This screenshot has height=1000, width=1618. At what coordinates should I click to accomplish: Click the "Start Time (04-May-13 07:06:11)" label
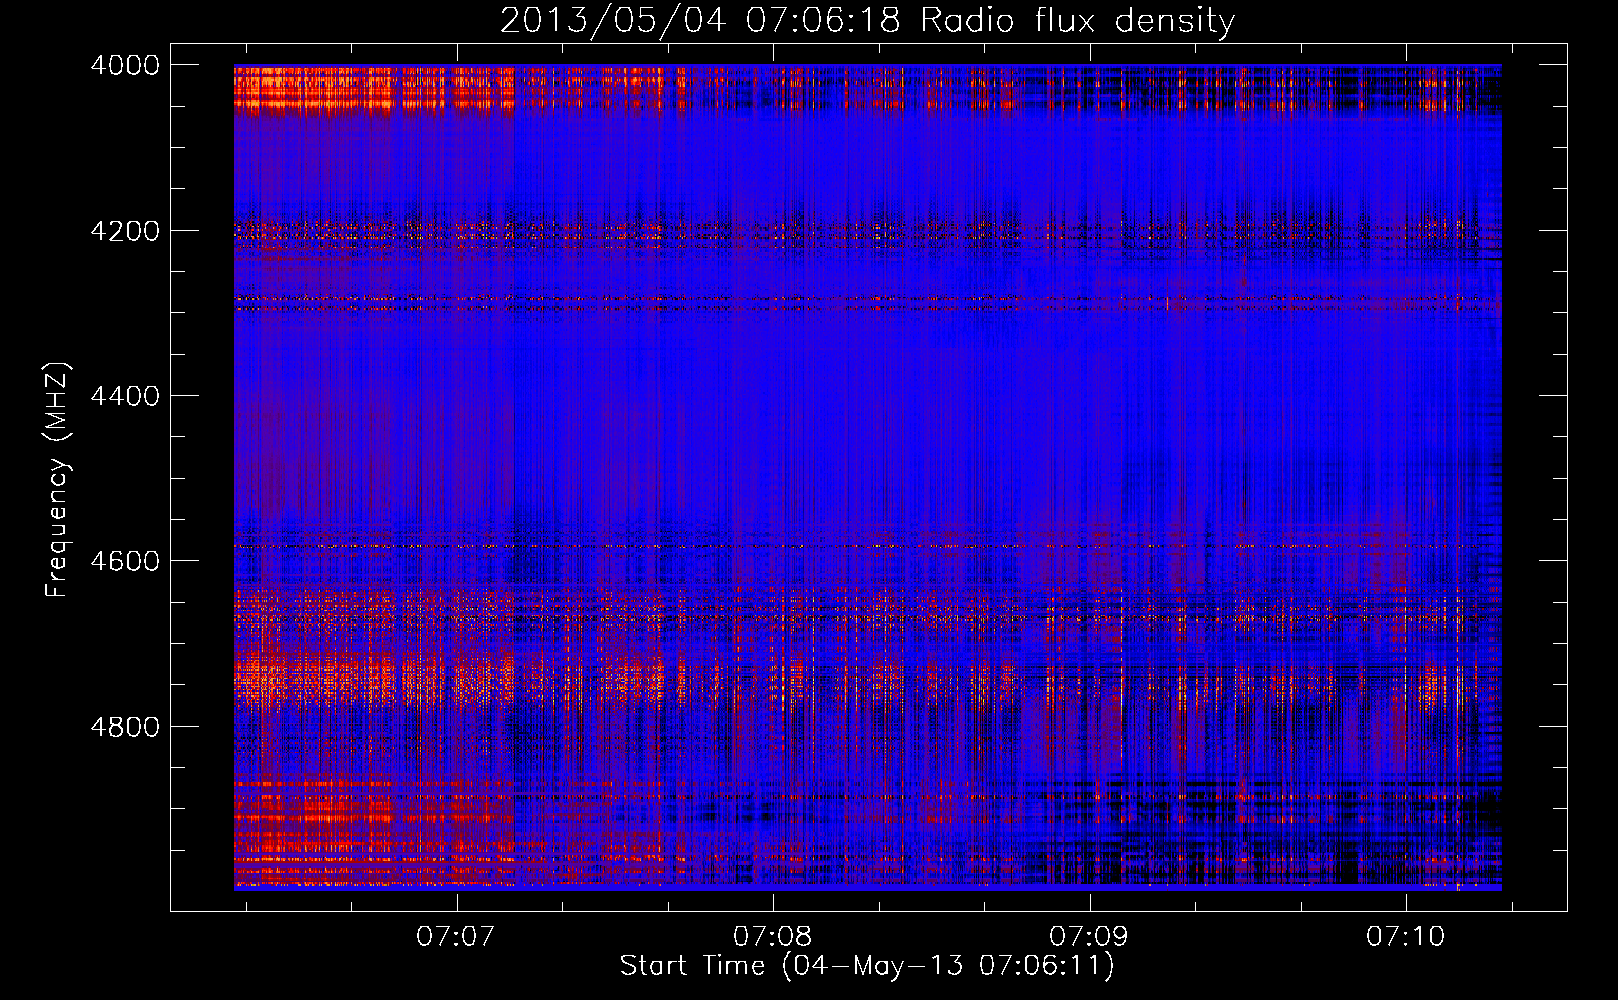point(867,966)
